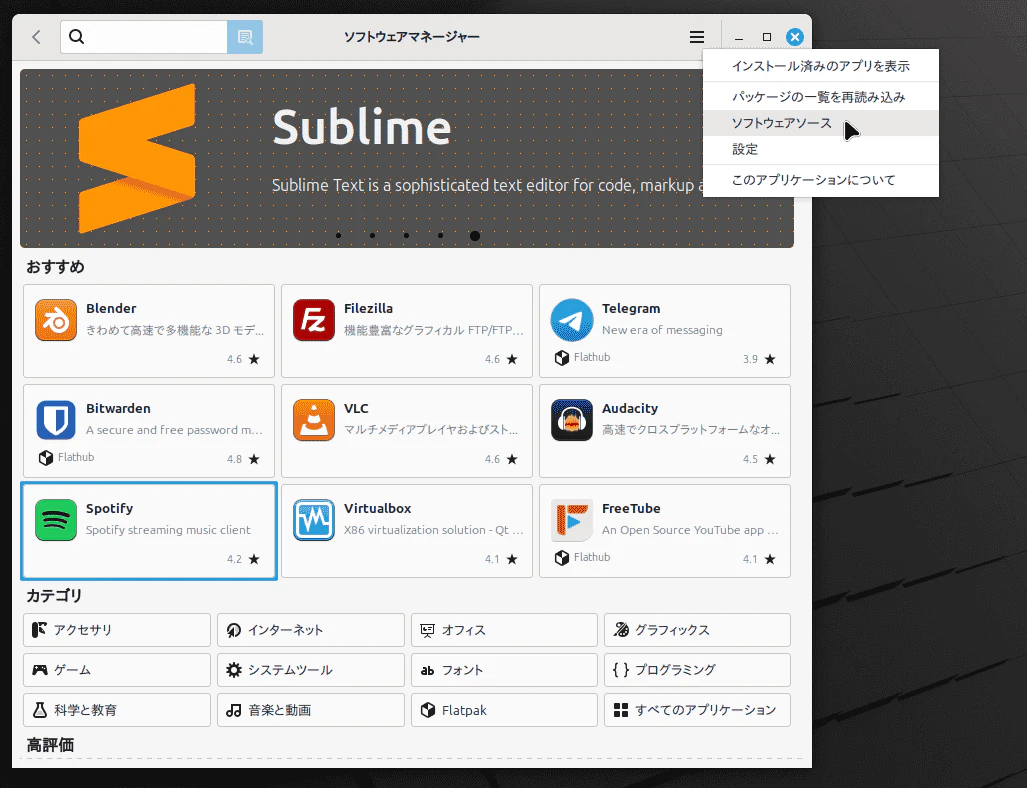Open the アクセサリ category

point(117,630)
